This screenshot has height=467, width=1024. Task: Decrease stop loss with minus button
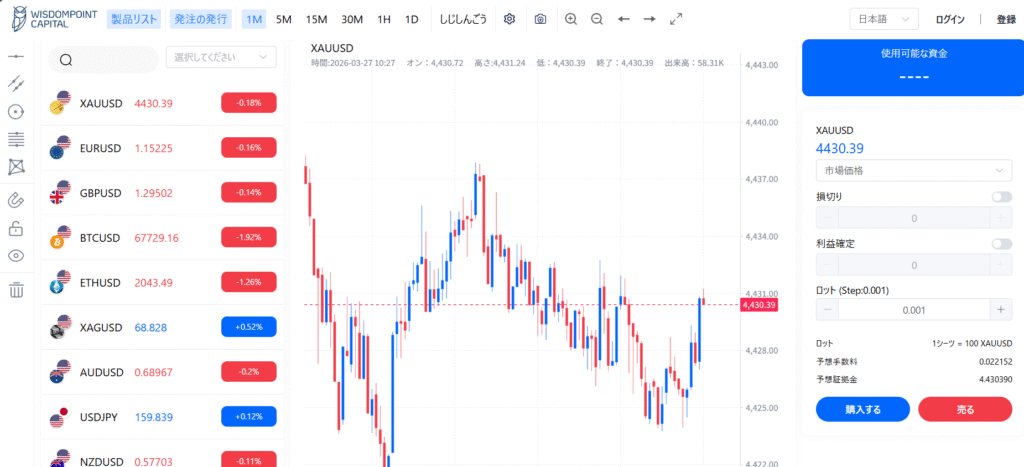pos(827,217)
